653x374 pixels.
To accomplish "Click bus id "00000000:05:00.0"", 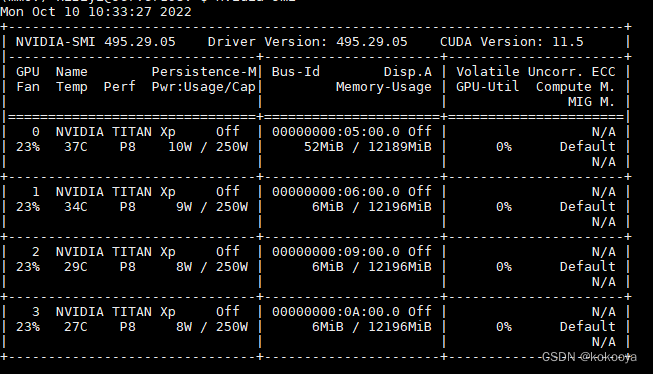I will click(x=336, y=132).
